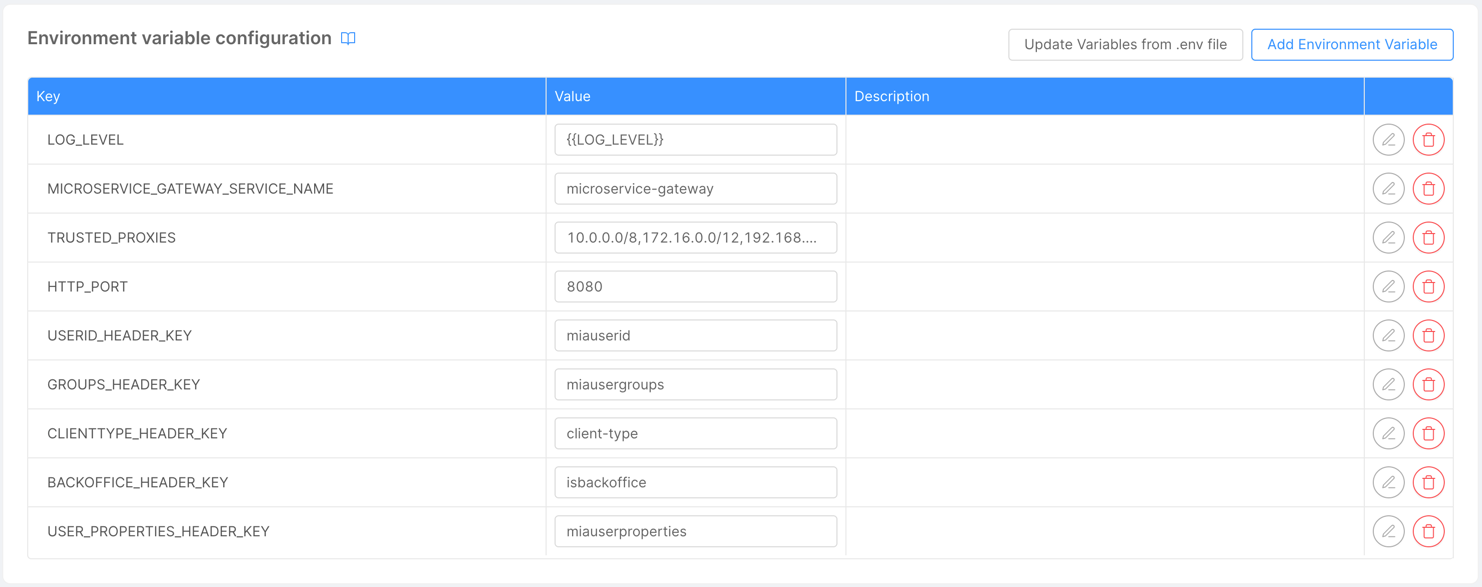Click Update Variables from .env file
Image resolution: width=1482 pixels, height=587 pixels.
tap(1124, 44)
